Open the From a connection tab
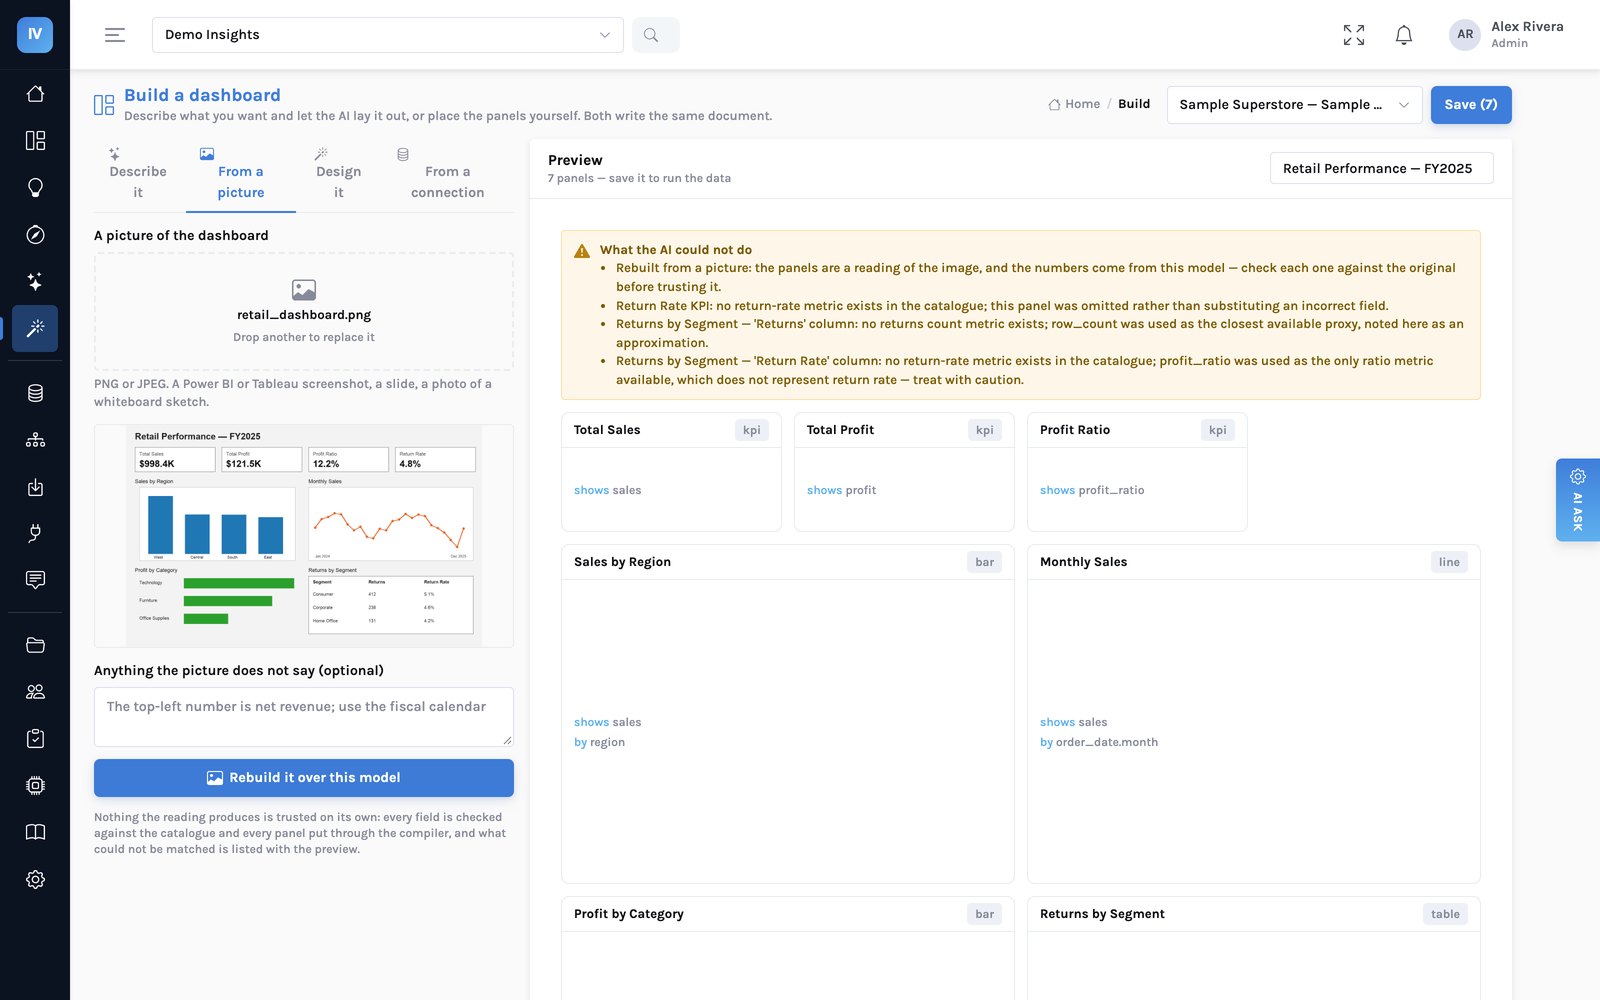 pos(447,175)
